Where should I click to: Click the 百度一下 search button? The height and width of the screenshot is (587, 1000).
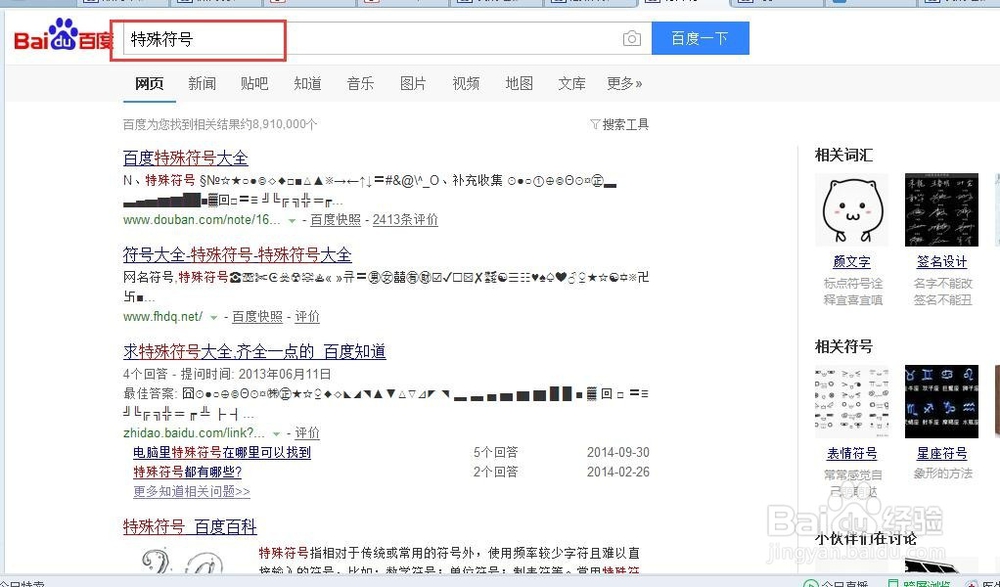click(x=700, y=37)
